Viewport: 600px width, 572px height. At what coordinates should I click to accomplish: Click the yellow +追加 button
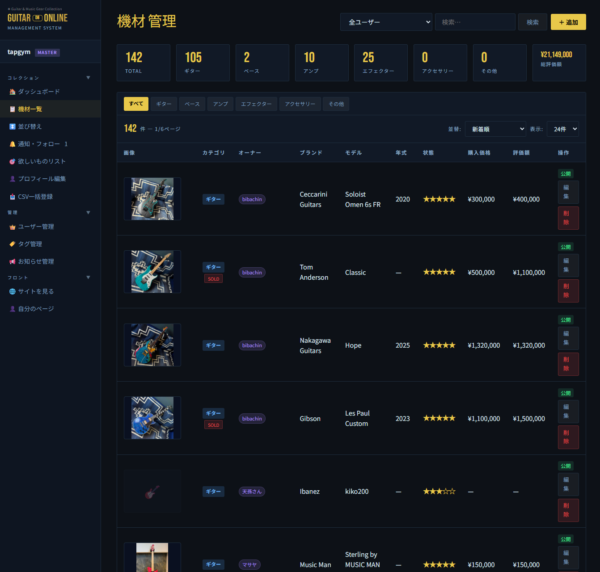pos(568,22)
